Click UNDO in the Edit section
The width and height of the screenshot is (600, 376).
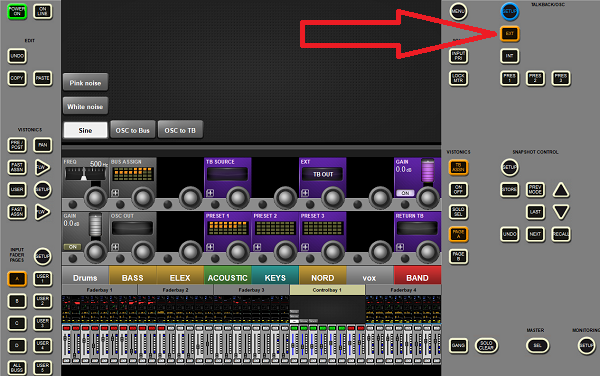[17, 56]
